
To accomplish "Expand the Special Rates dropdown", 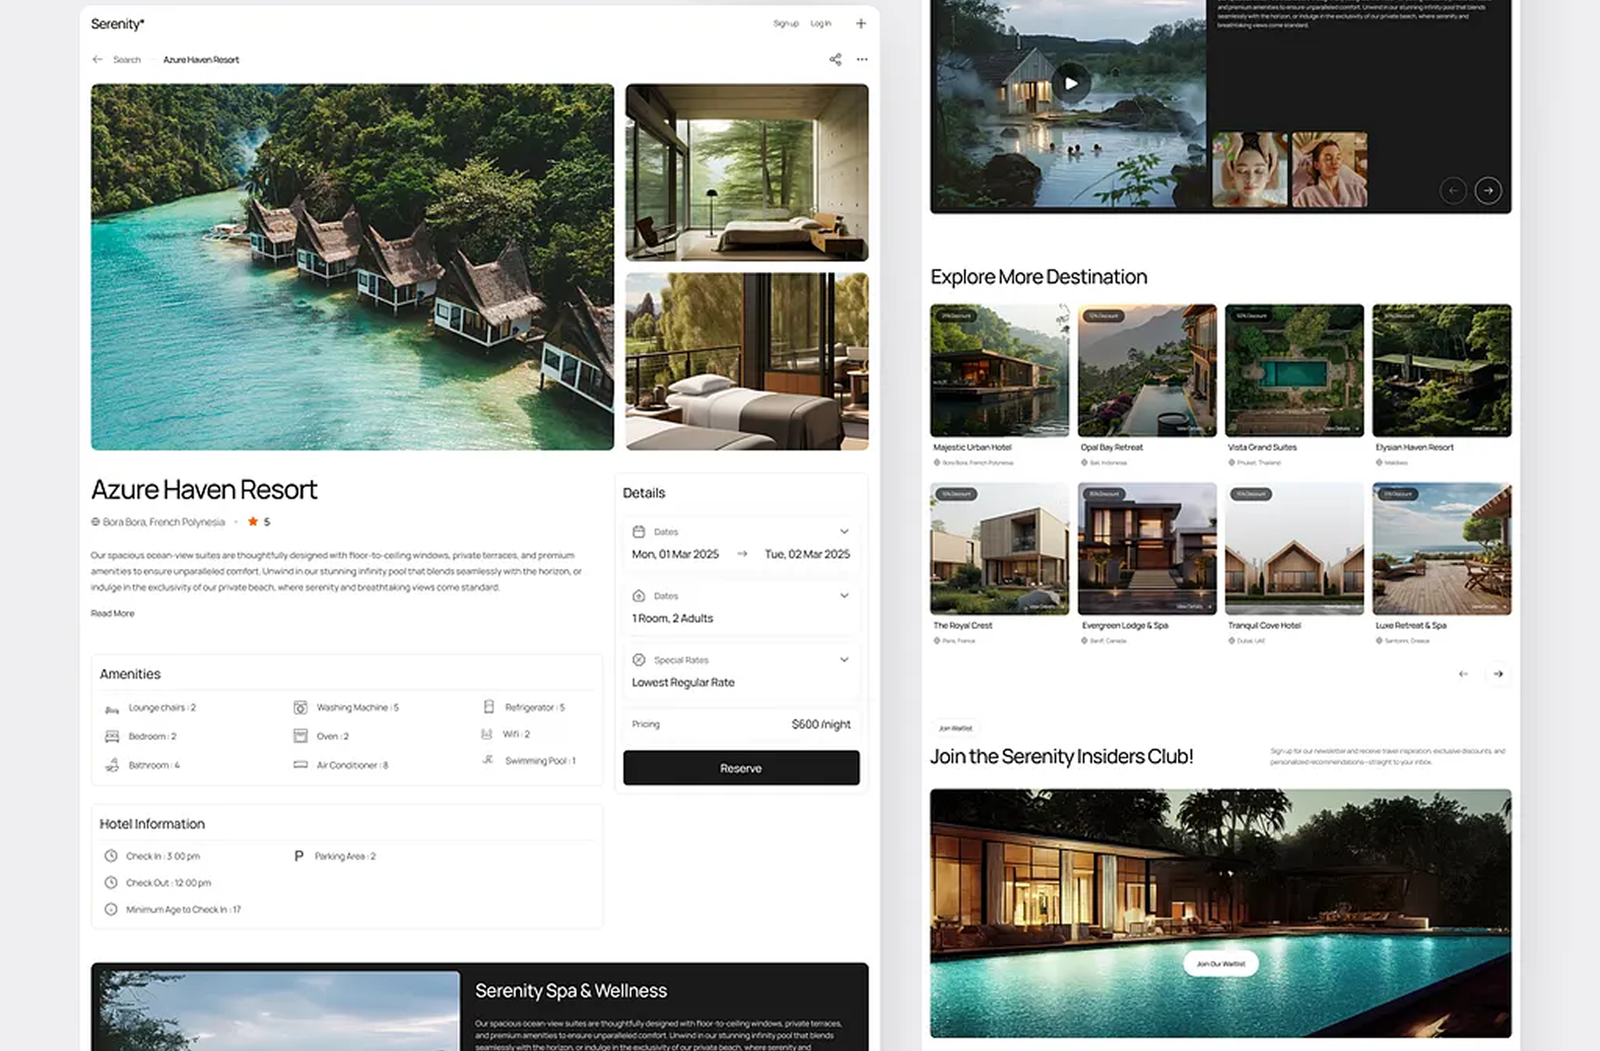I will pos(844,660).
